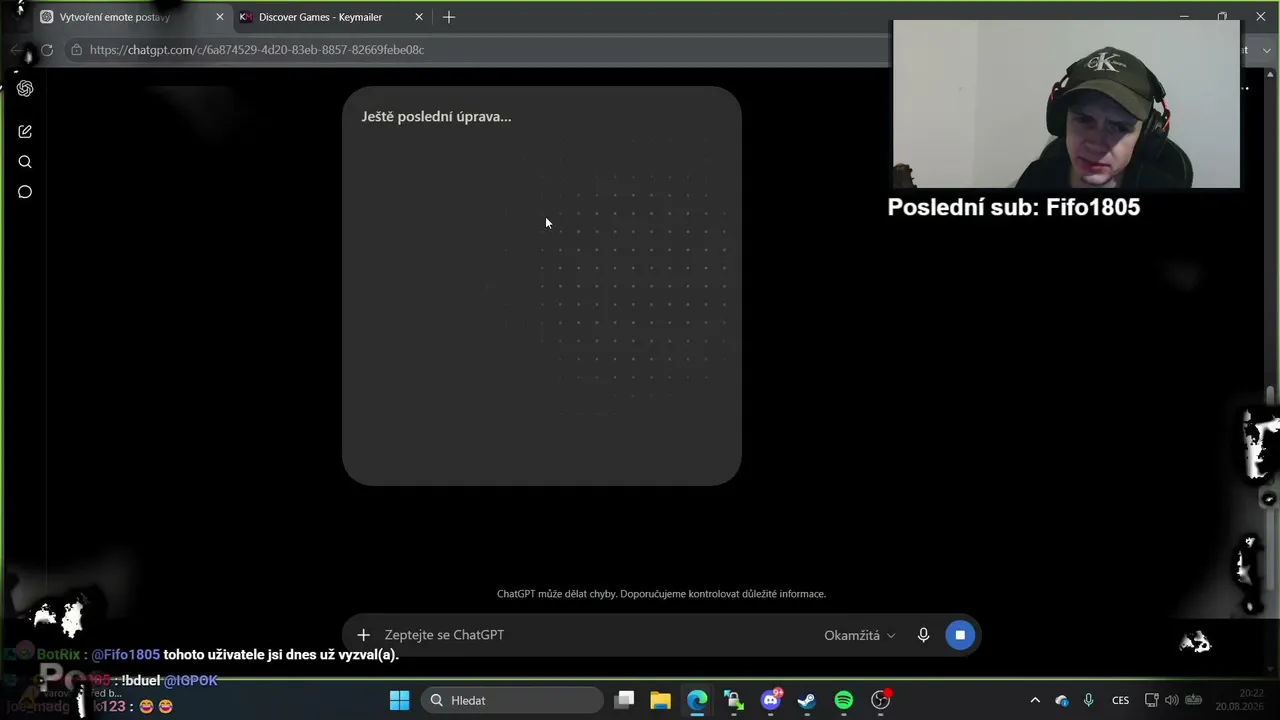This screenshot has height=720, width=1280.
Task: Stop the response with the blue stop button
Action: 960,635
